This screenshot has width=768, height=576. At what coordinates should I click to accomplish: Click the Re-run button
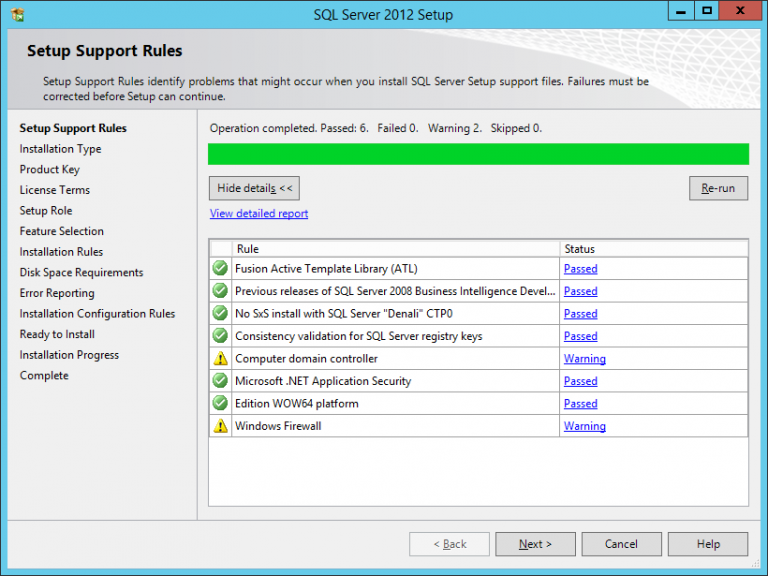pos(718,188)
